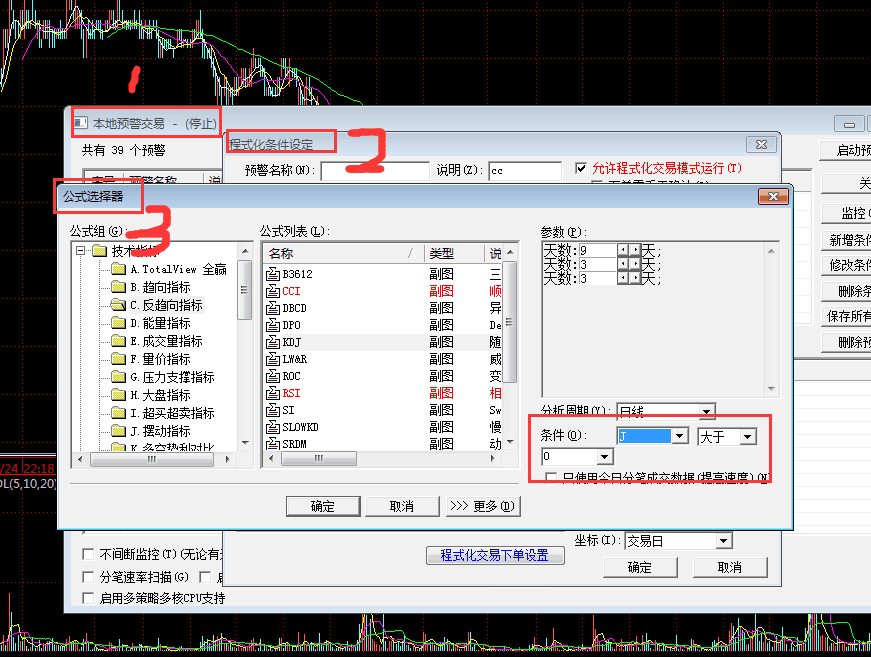This screenshot has width=871, height=657.
Task: Click 公式组 horizontal scrollbar thumb
Action: 152,459
